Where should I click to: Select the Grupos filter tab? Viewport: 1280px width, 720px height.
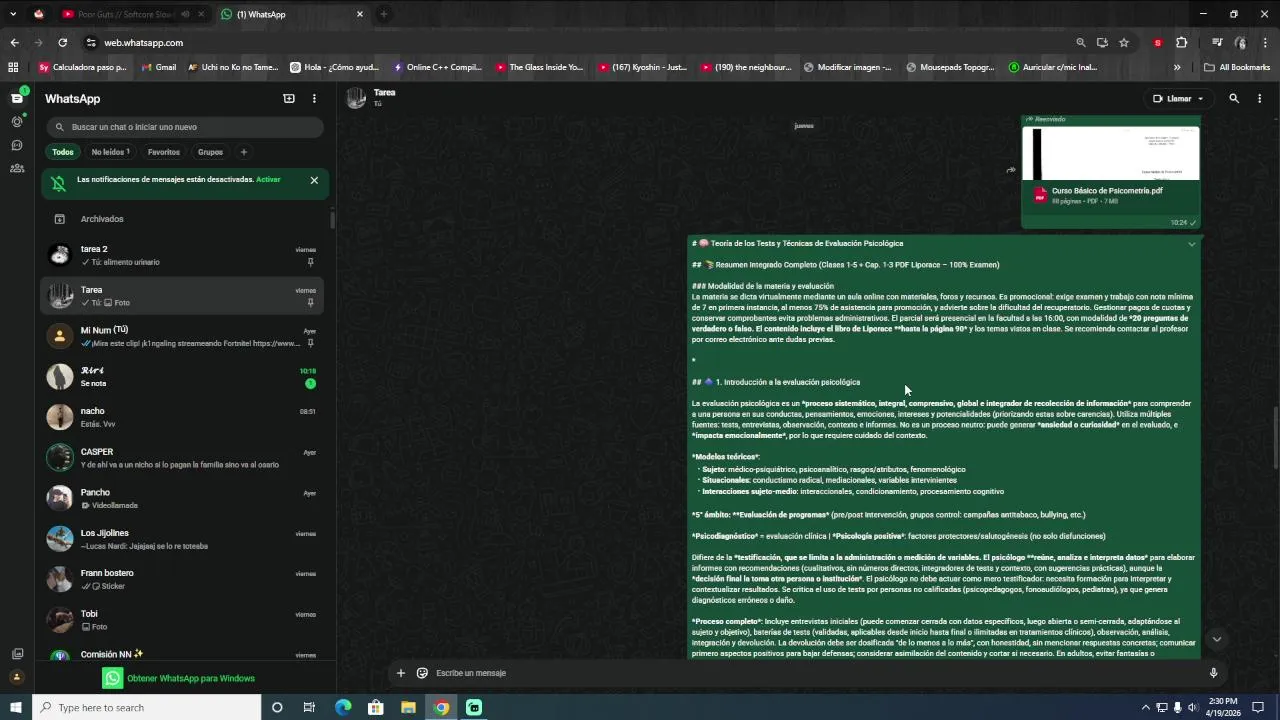tap(210, 152)
